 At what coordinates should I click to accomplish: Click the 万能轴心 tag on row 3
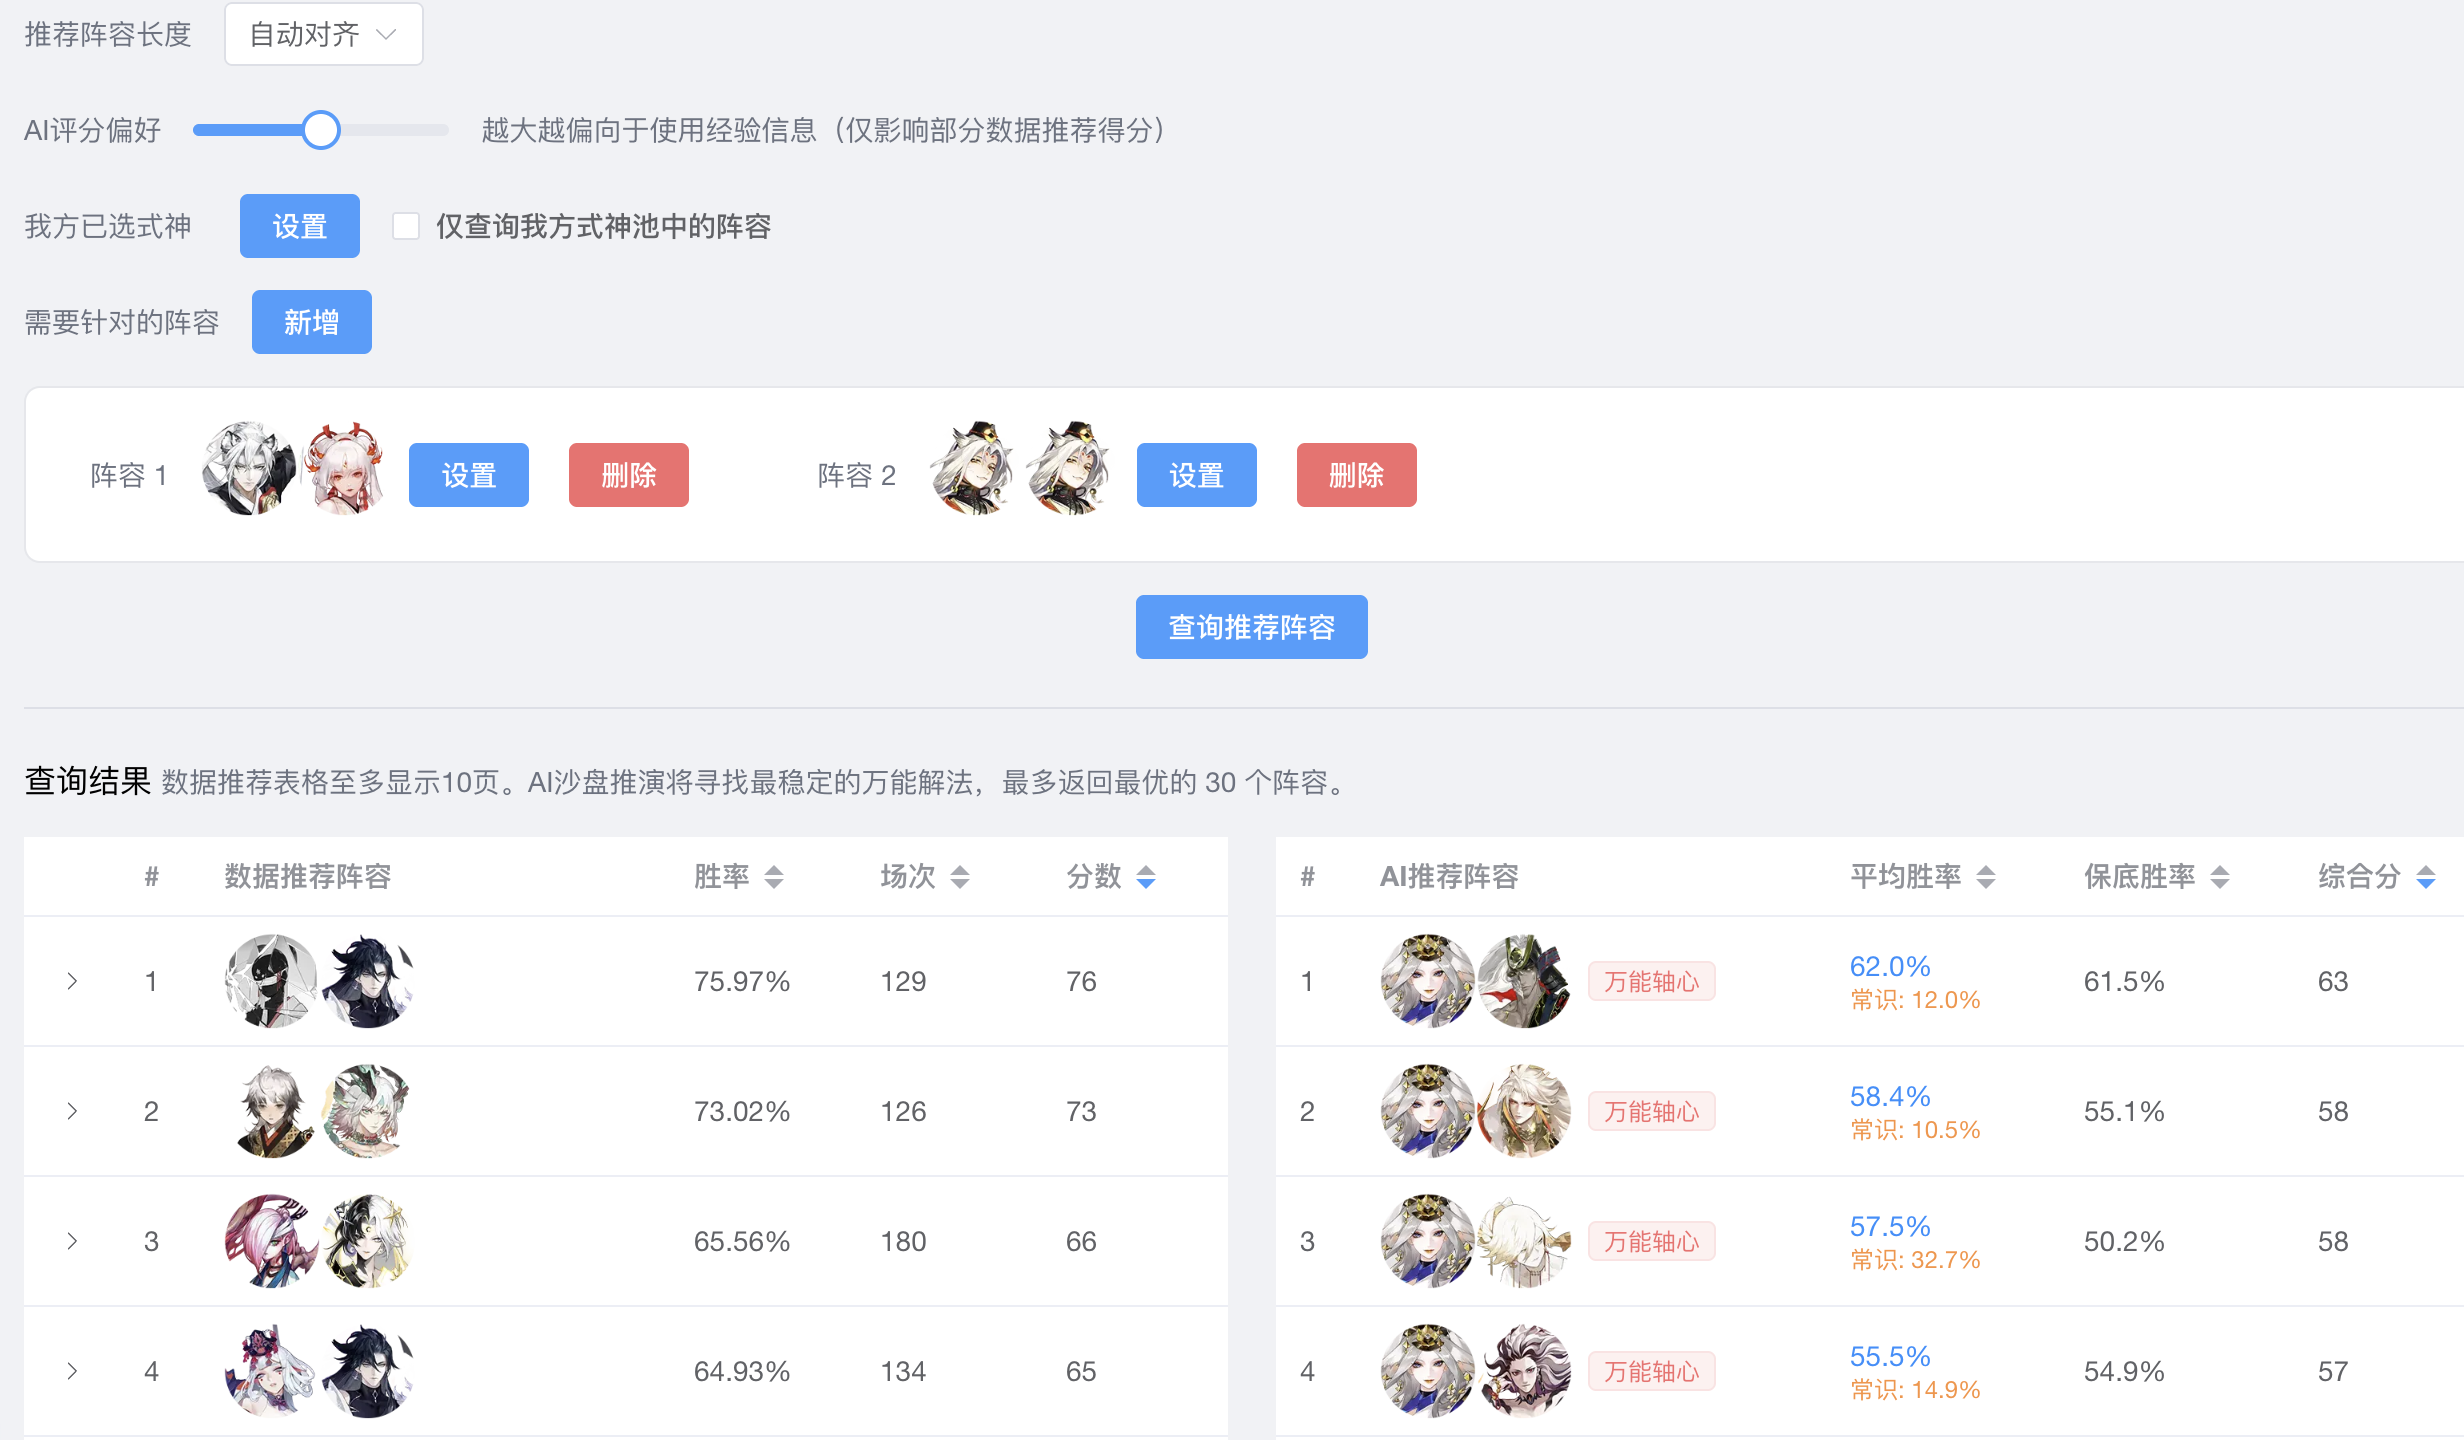[x=1651, y=1241]
